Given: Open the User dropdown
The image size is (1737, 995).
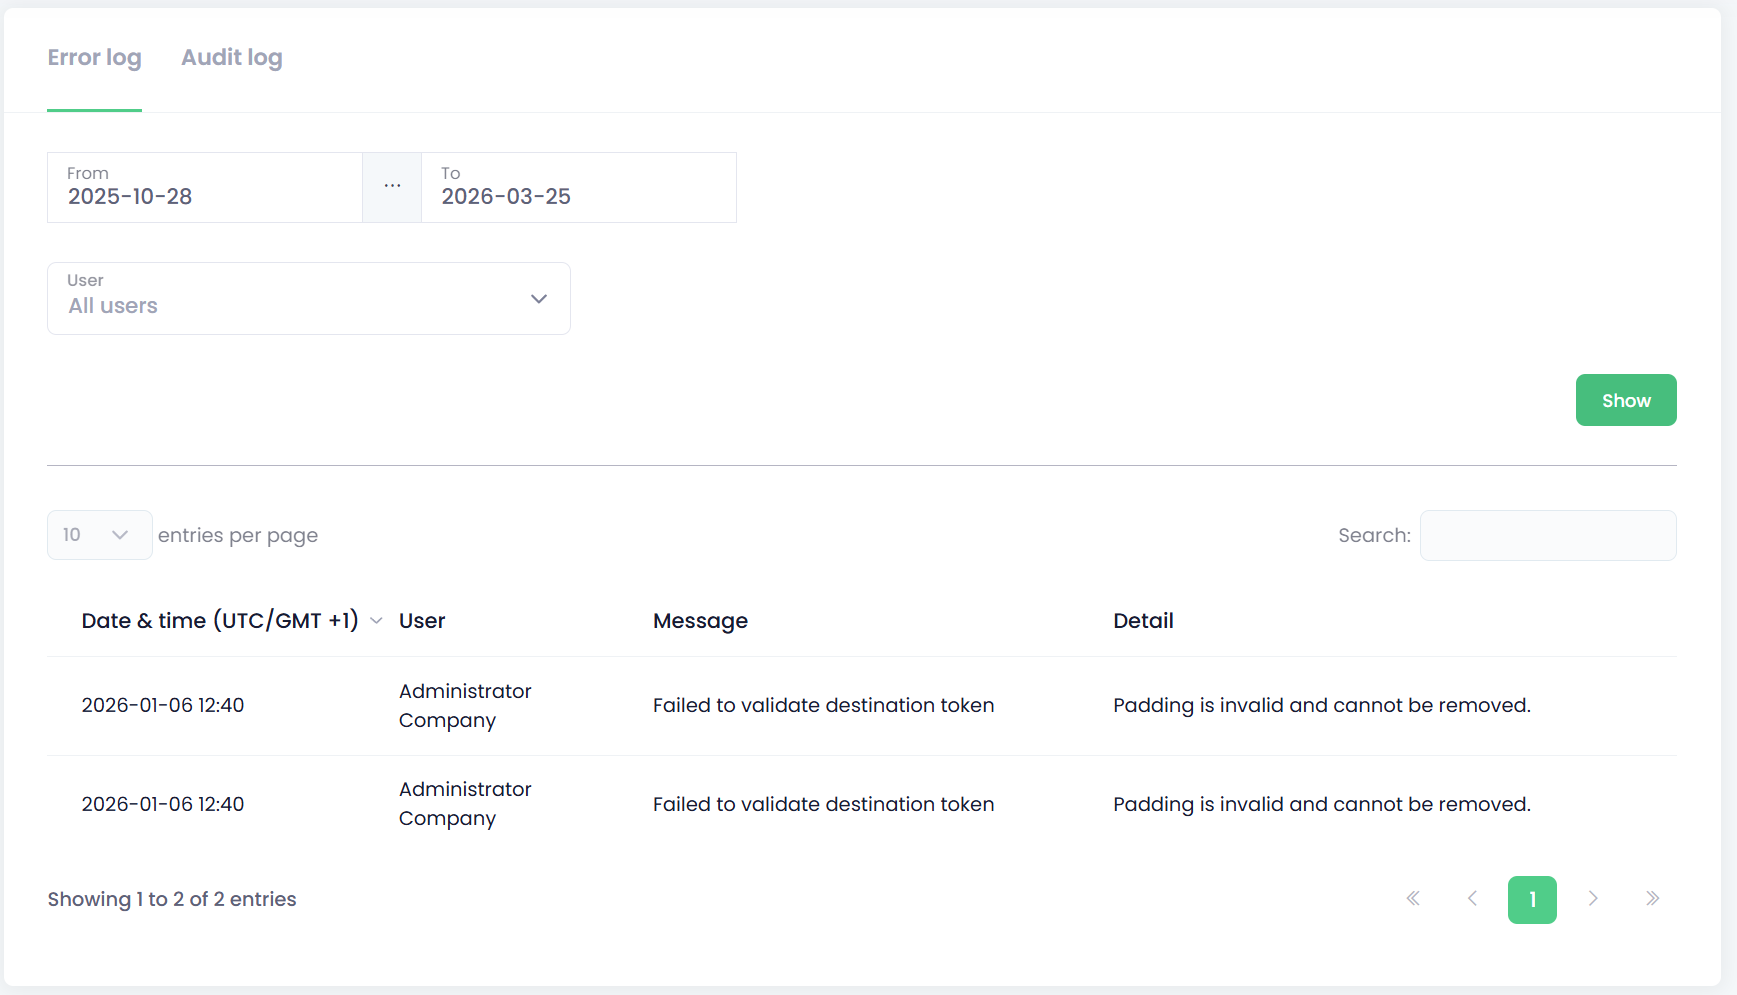Looking at the screenshot, I should [x=308, y=299].
